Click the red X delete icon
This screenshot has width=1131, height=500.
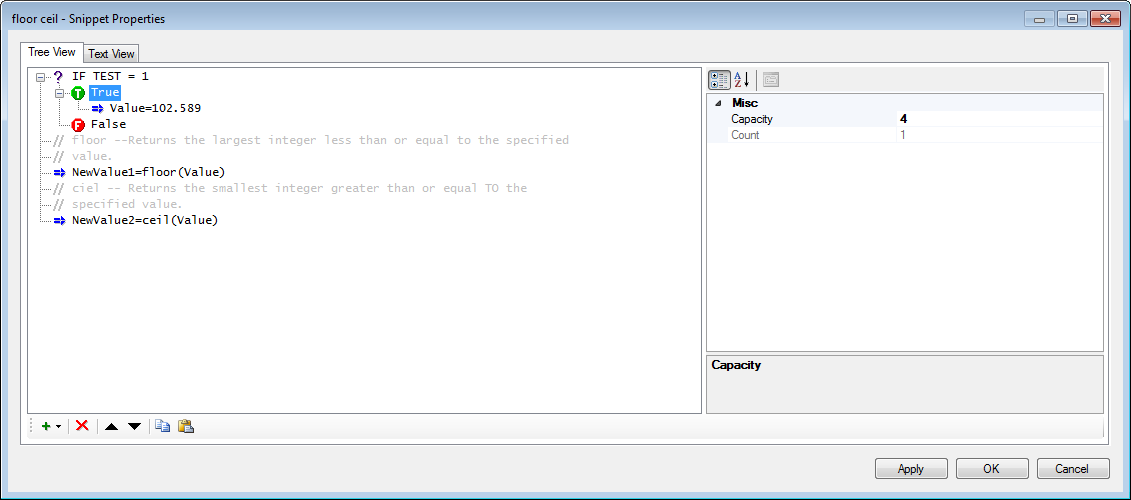click(82, 426)
